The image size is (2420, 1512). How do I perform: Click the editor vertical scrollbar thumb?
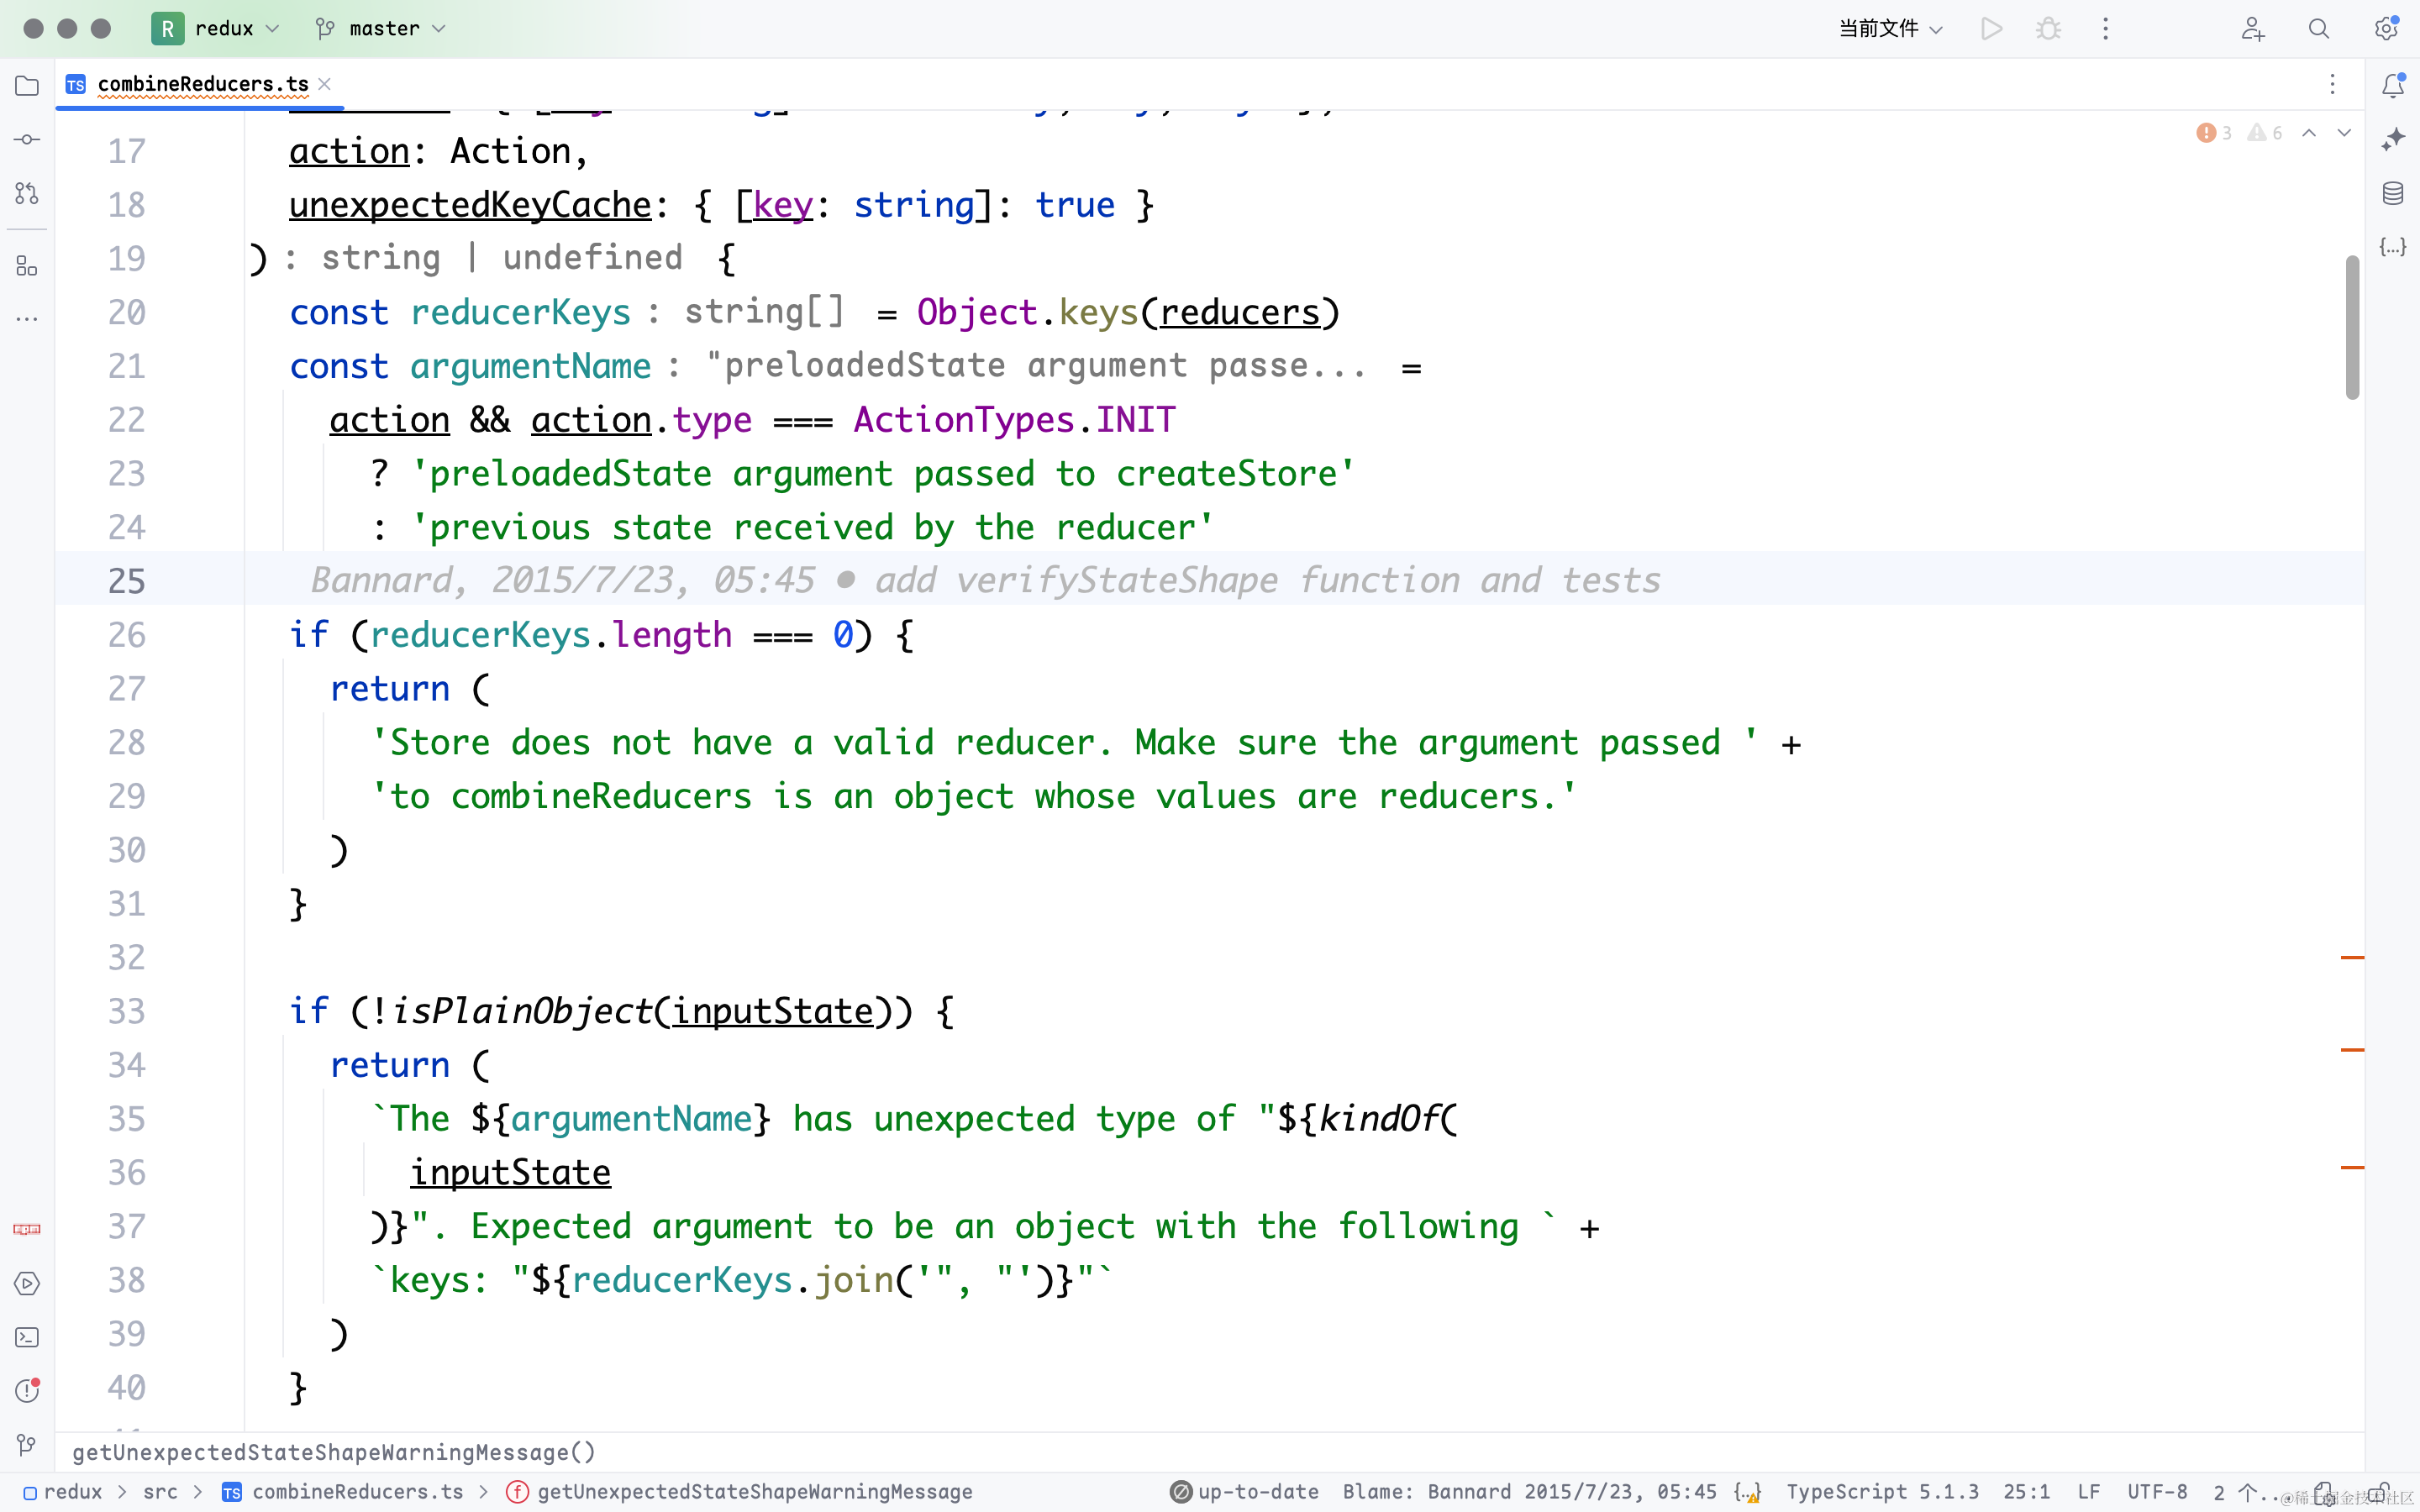2352,328
